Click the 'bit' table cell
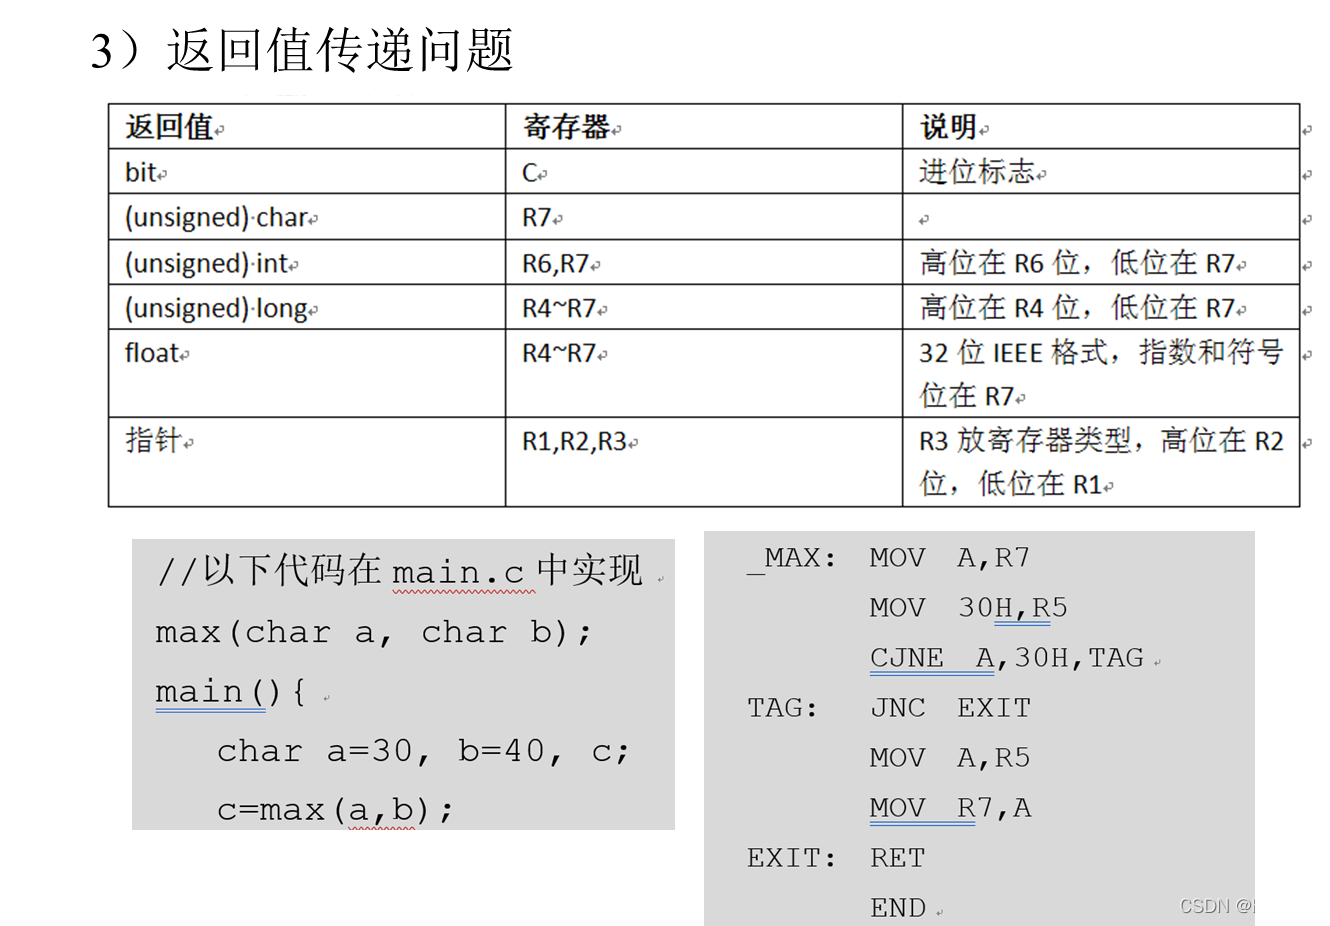 [307, 172]
